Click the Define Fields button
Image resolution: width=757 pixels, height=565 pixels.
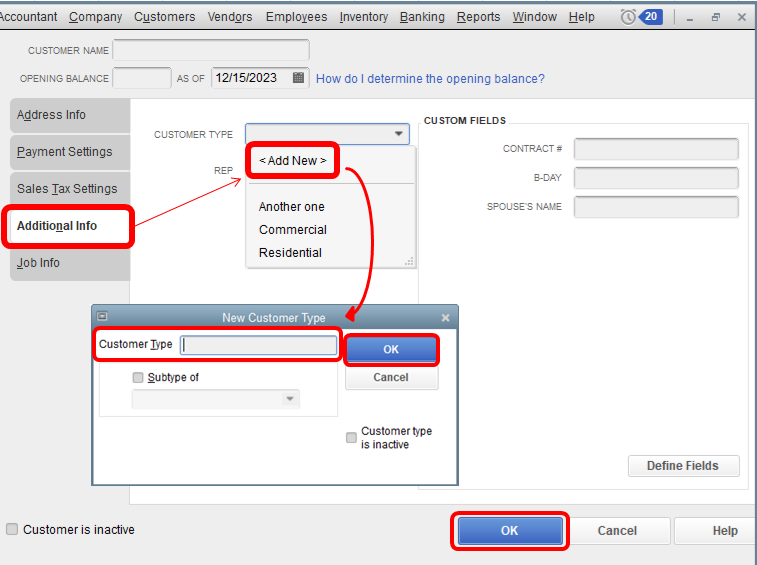(x=683, y=466)
